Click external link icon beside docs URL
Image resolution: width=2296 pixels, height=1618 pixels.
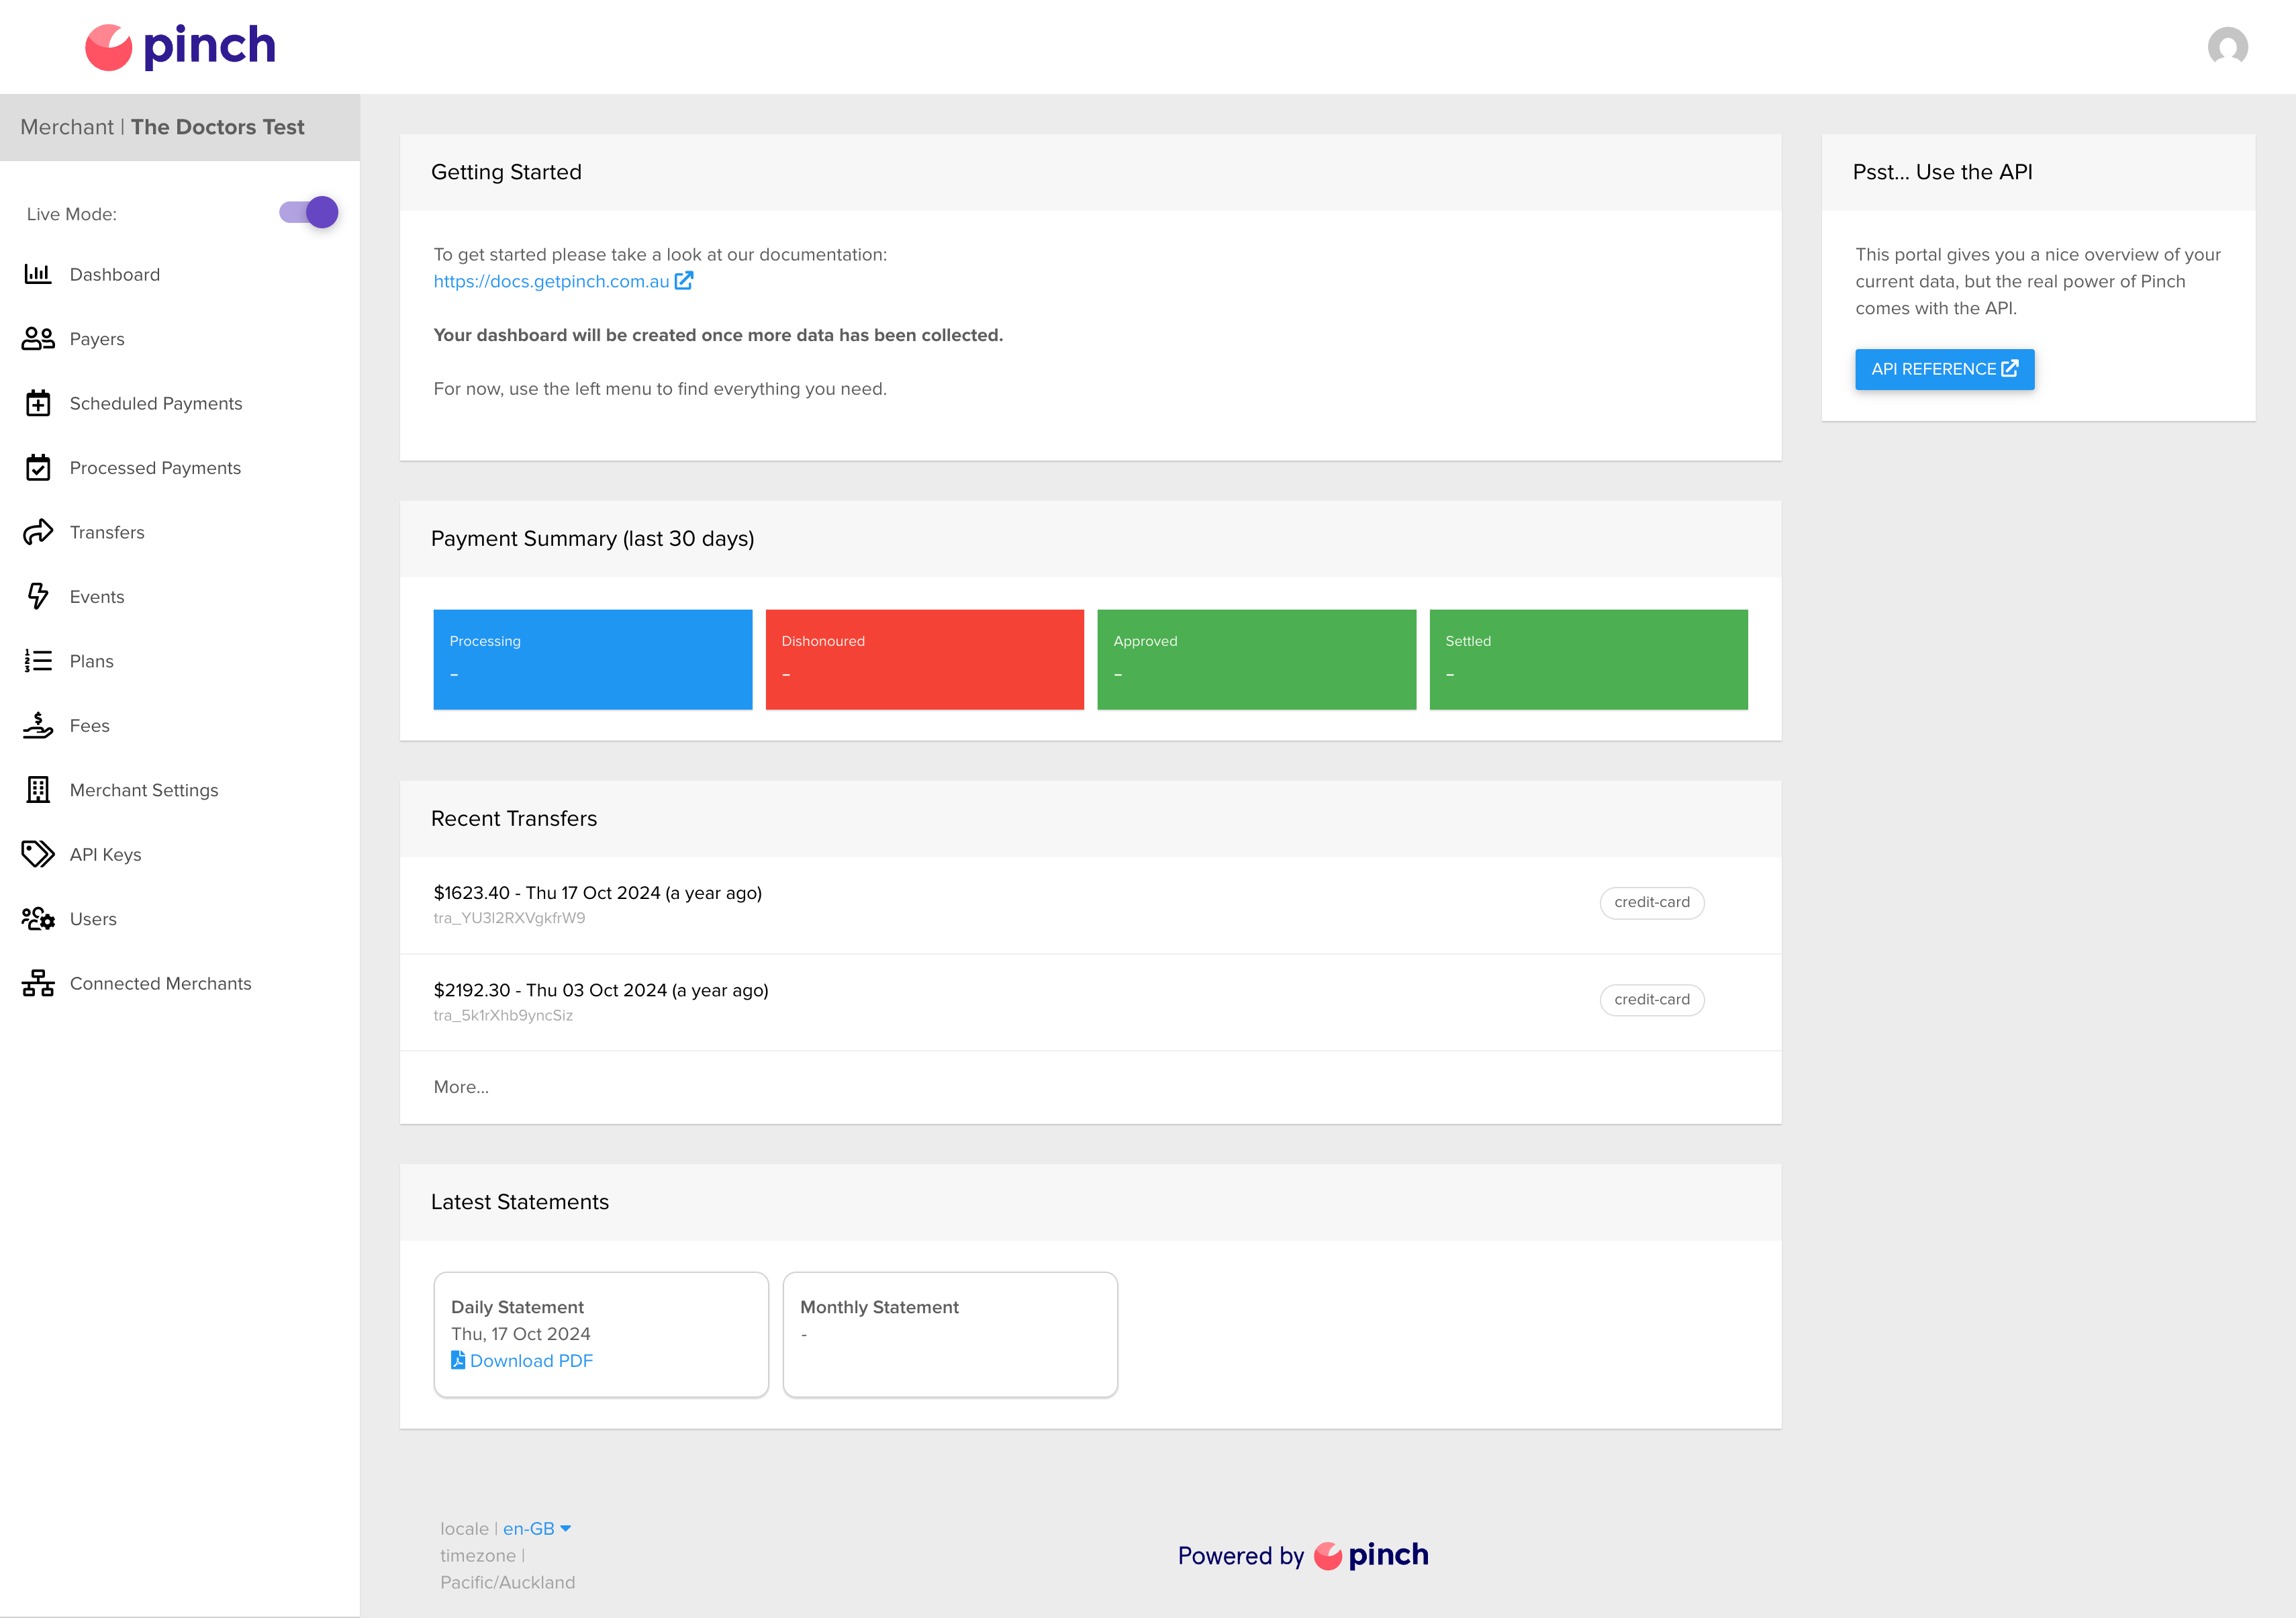[x=684, y=281]
